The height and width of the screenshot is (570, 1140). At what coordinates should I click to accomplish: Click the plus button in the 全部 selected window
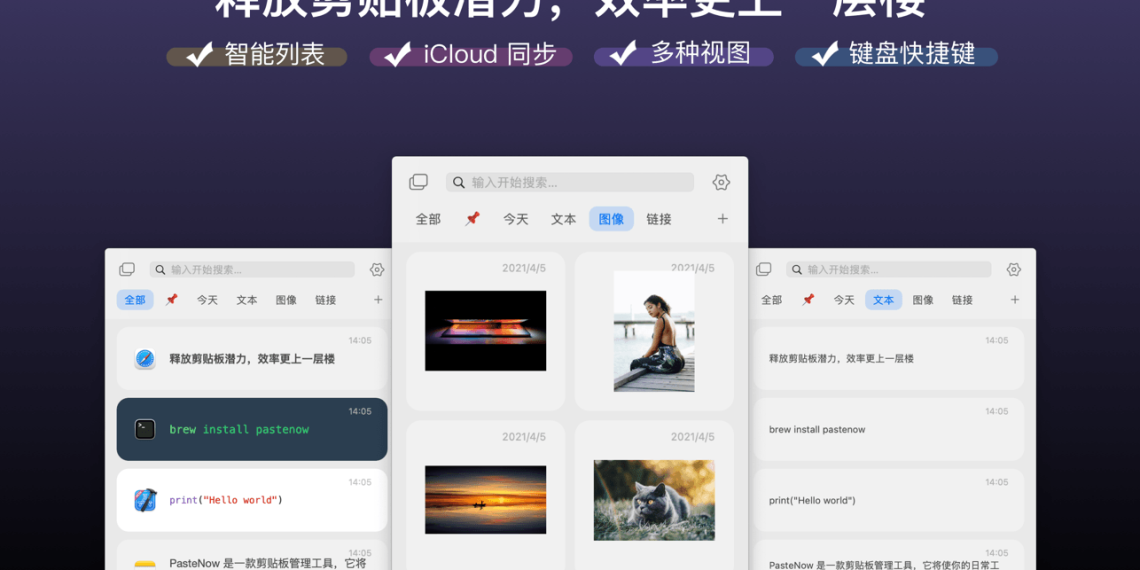pos(378,300)
